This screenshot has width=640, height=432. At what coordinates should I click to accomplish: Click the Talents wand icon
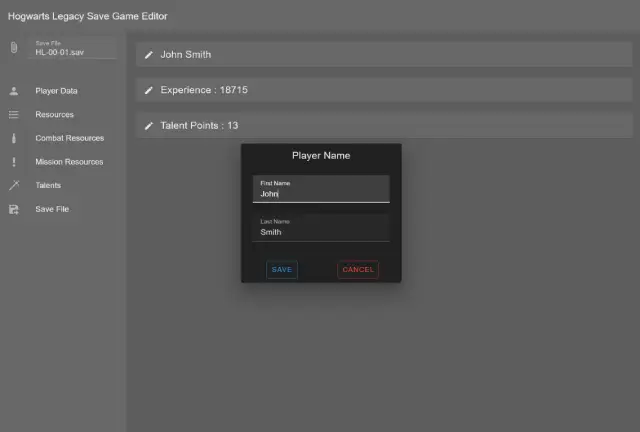[14, 185]
